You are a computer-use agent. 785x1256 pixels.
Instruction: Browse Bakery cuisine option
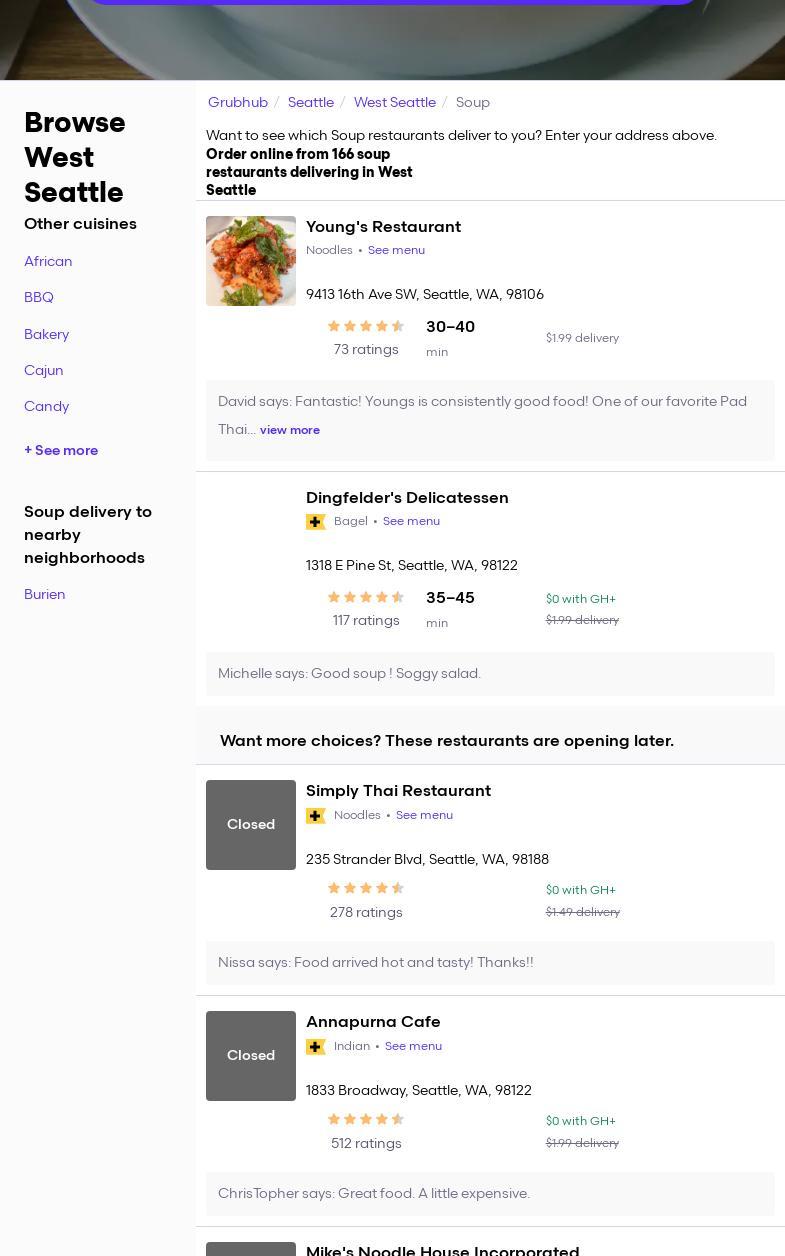tap(46, 334)
